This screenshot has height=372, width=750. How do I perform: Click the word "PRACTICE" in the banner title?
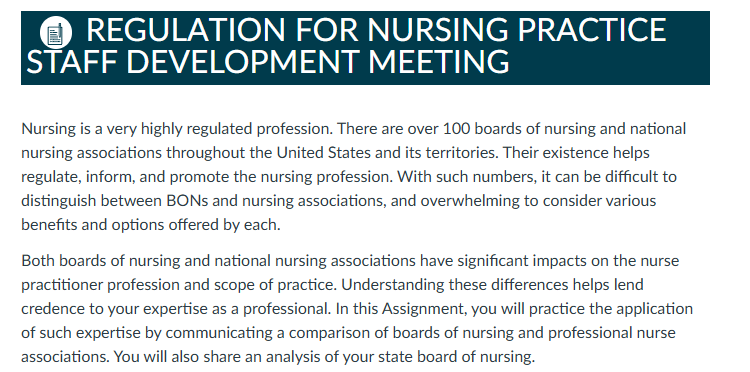tap(592, 30)
